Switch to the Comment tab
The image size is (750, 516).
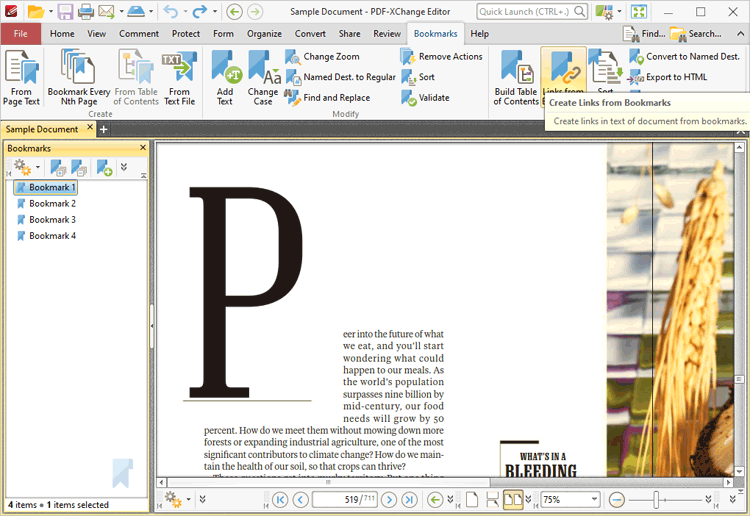[x=139, y=33]
